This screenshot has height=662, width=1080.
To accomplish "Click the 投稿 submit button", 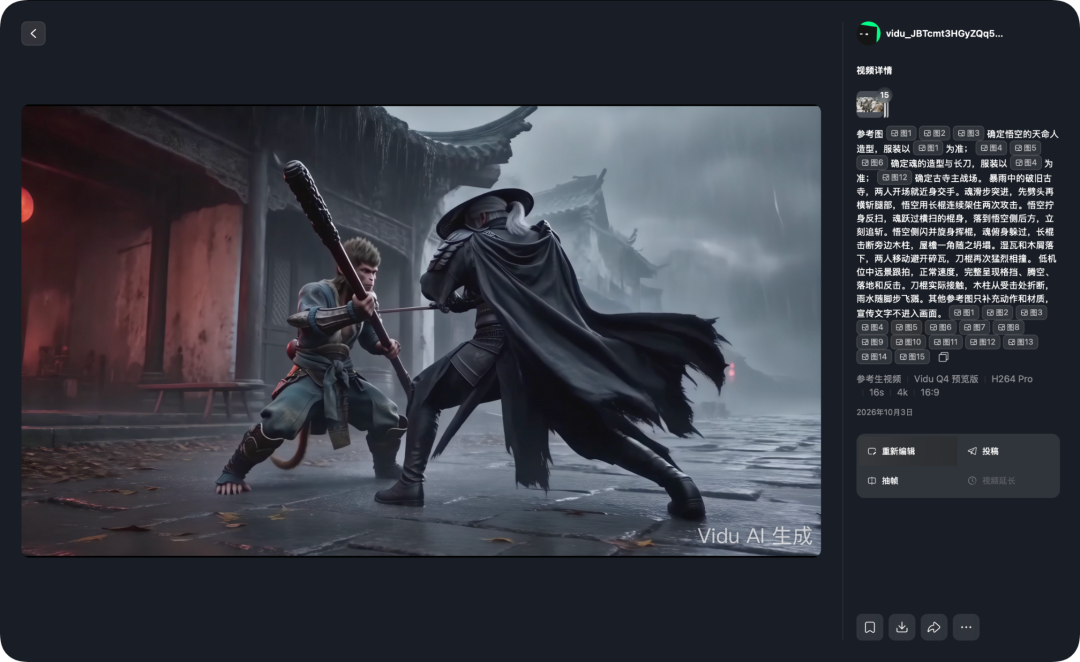I will click(1008, 451).
